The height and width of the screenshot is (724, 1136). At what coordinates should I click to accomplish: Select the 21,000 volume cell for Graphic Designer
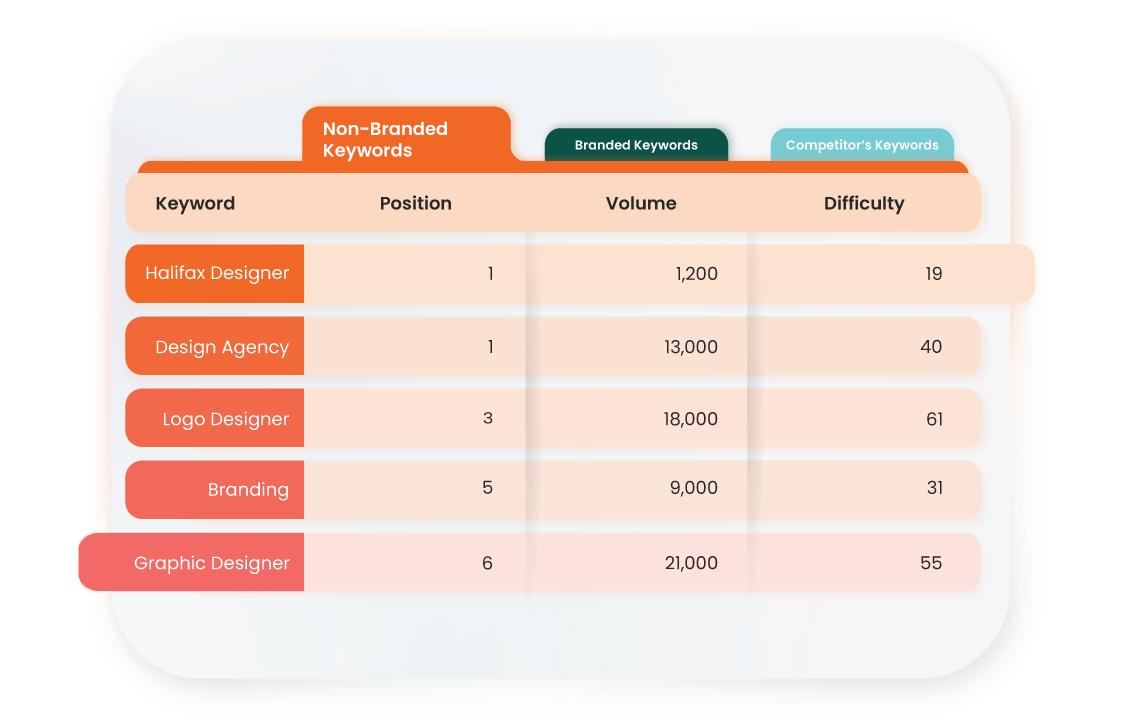tap(693, 562)
